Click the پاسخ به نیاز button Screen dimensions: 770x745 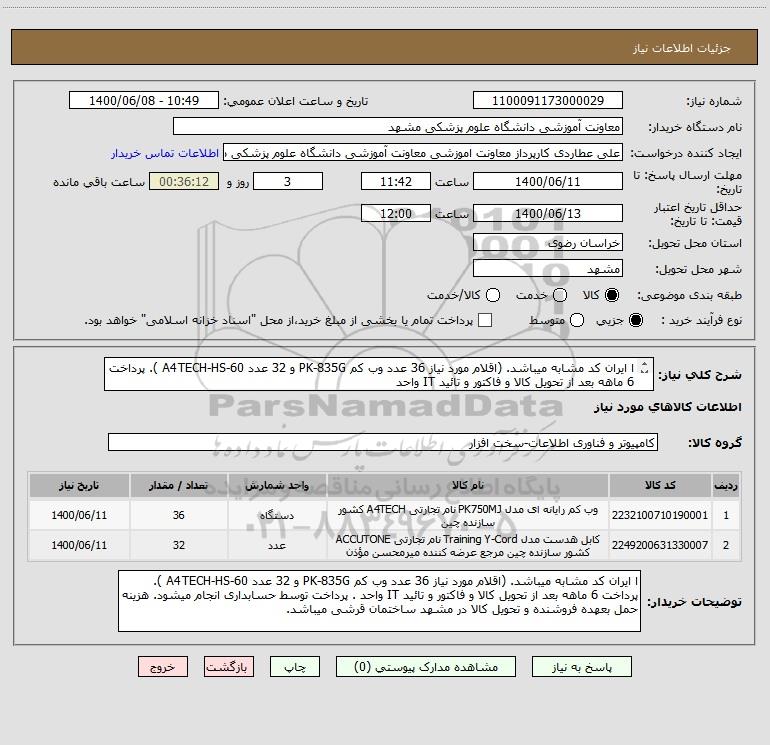[x=581, y=667]
